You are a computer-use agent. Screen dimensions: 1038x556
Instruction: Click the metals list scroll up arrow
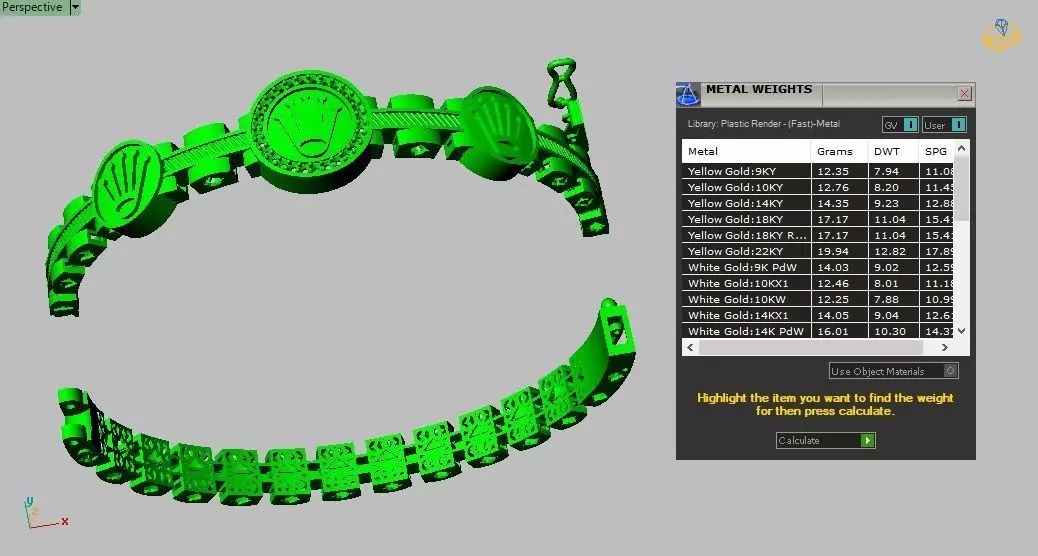click(961, 148)
